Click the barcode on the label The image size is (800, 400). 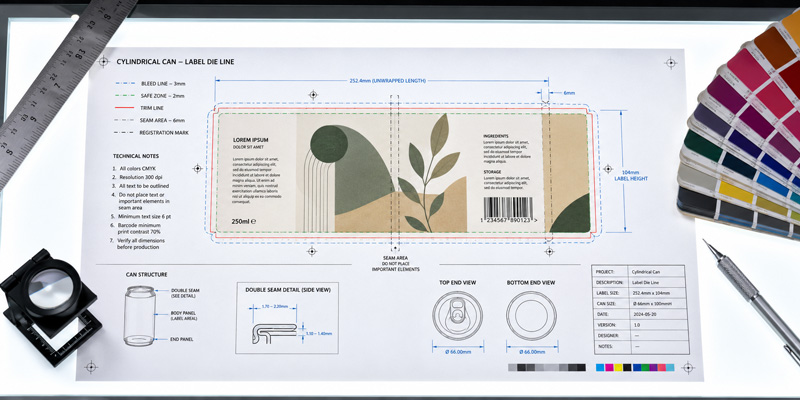pos(508,207)
